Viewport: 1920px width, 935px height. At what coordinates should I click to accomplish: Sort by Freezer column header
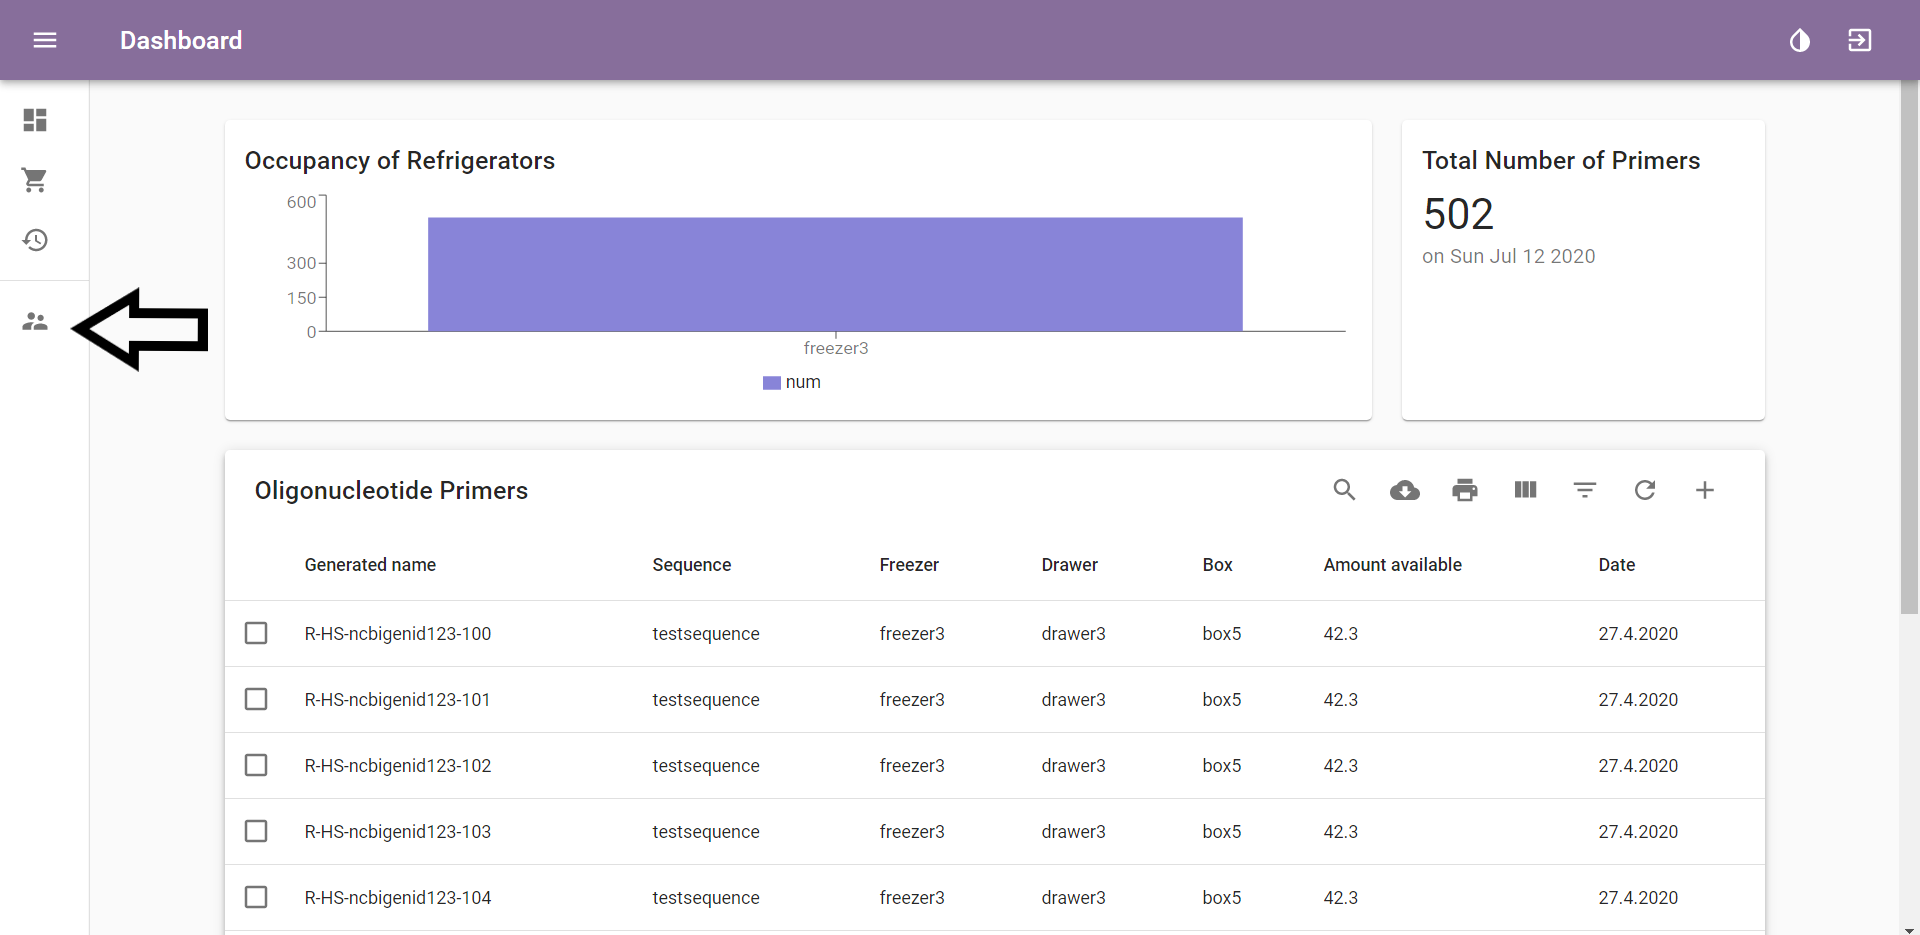click(909, 565)
